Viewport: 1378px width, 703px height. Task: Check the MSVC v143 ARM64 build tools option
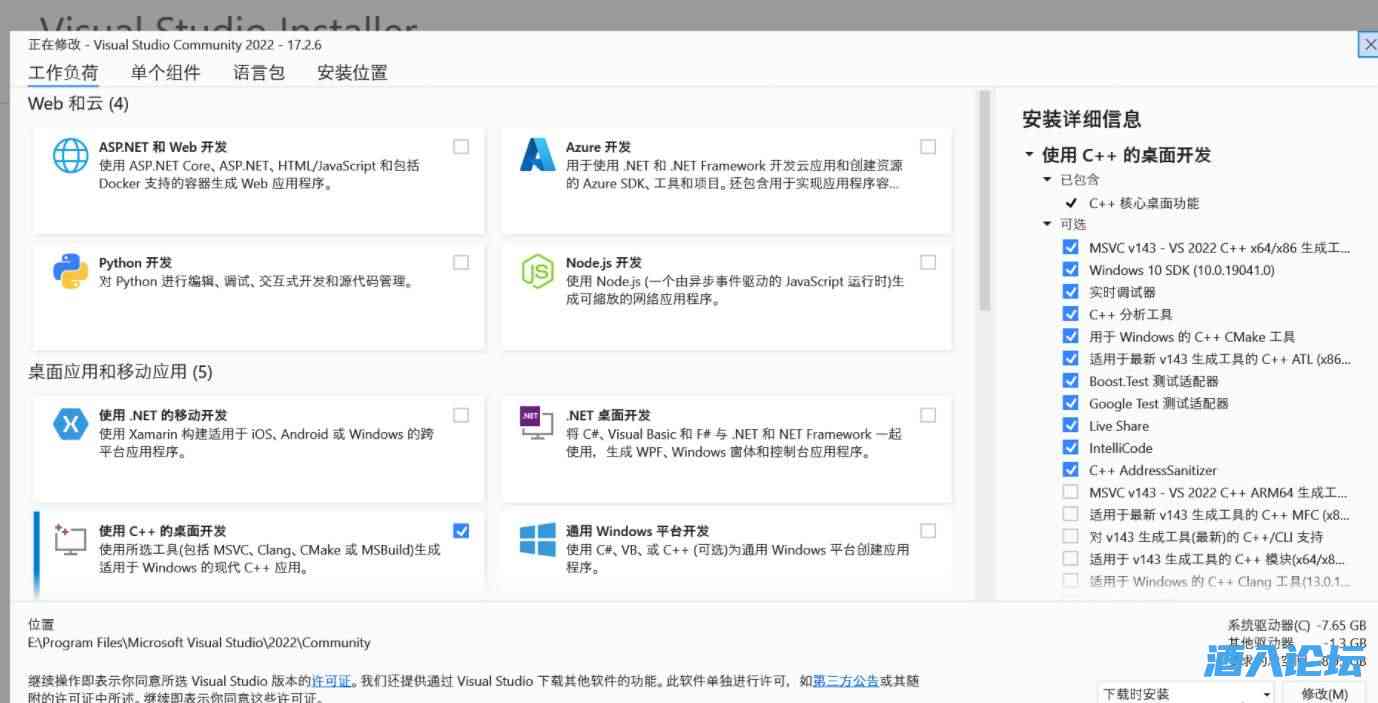tap(1070, 492)
